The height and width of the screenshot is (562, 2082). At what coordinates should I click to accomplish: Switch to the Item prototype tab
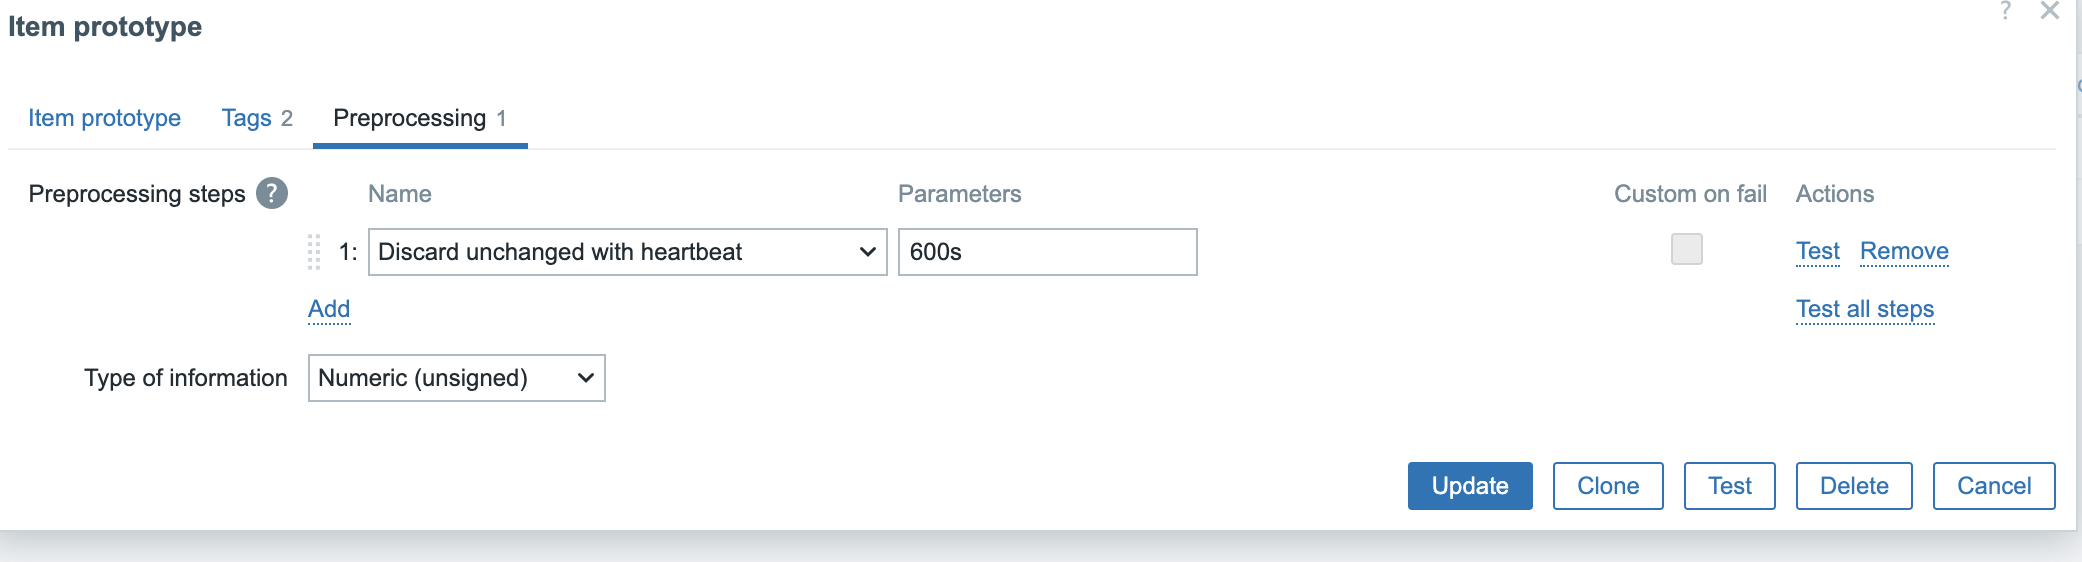tap(104, 118)
